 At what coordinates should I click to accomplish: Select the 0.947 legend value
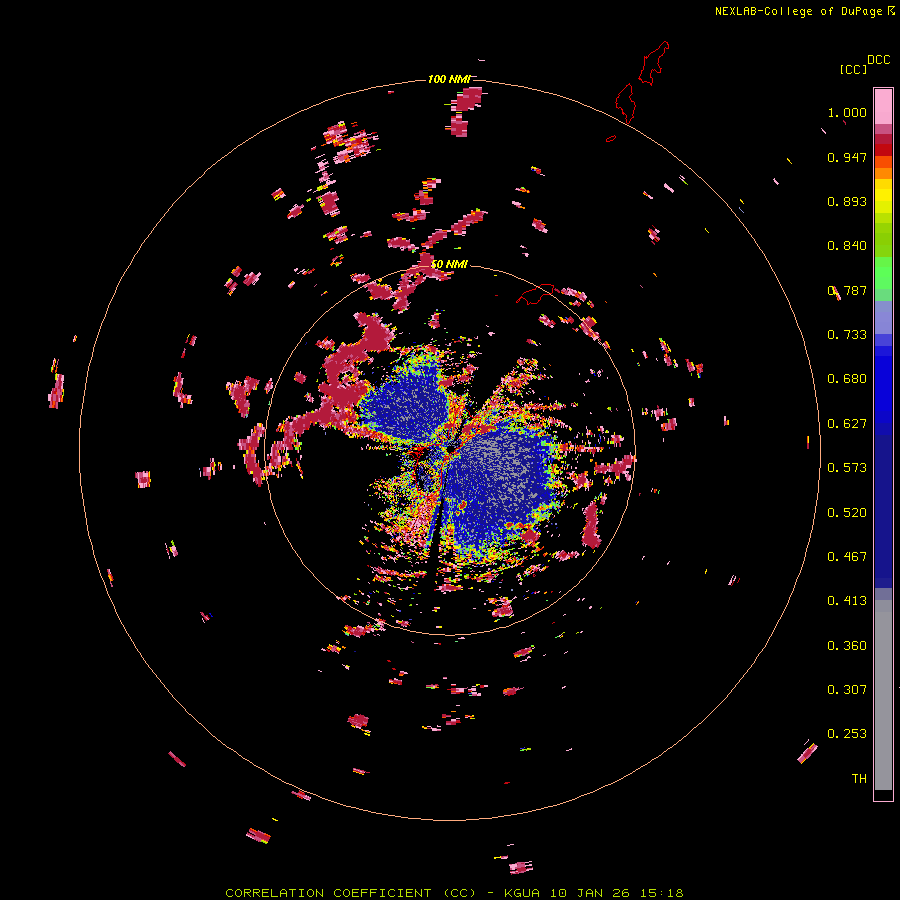tap(847, 157)
